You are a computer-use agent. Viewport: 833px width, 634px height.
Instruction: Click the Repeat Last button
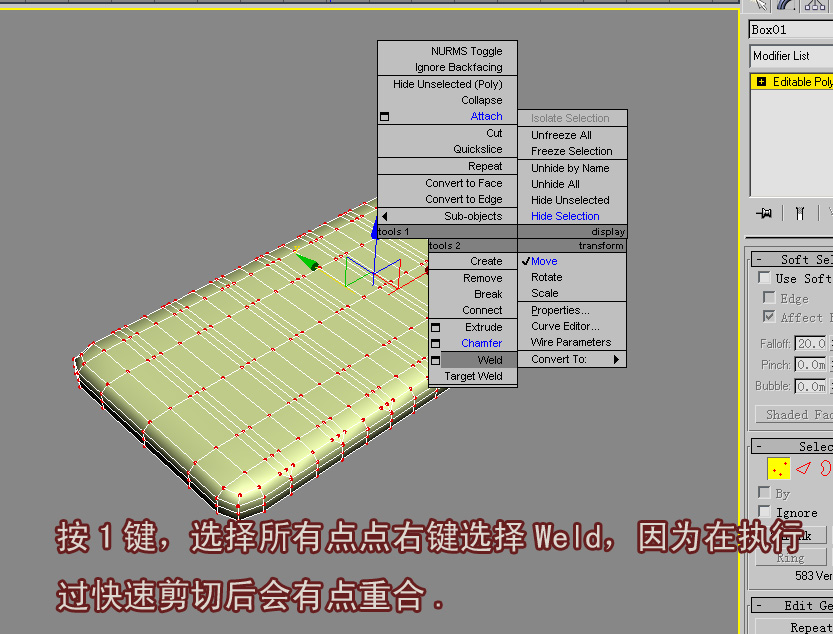click(794, 627)
